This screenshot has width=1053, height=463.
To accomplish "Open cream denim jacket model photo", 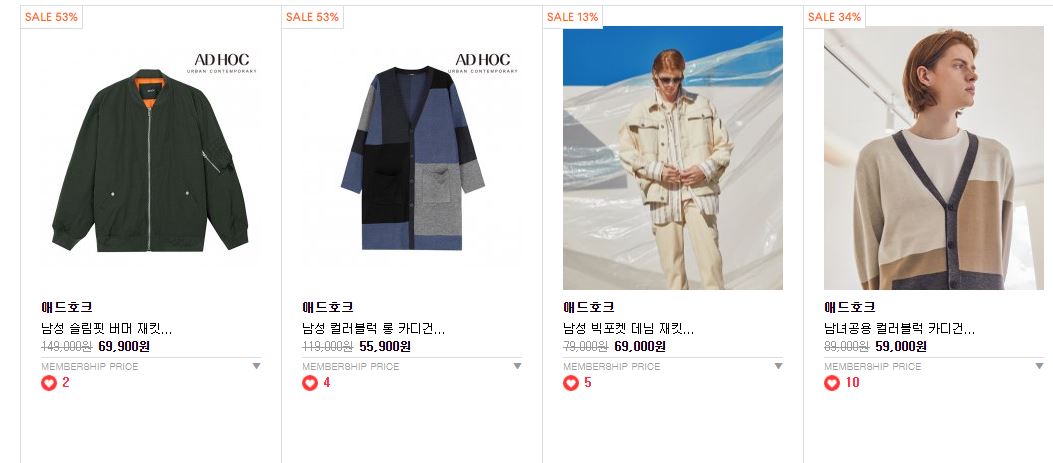I will pos(673,158).
